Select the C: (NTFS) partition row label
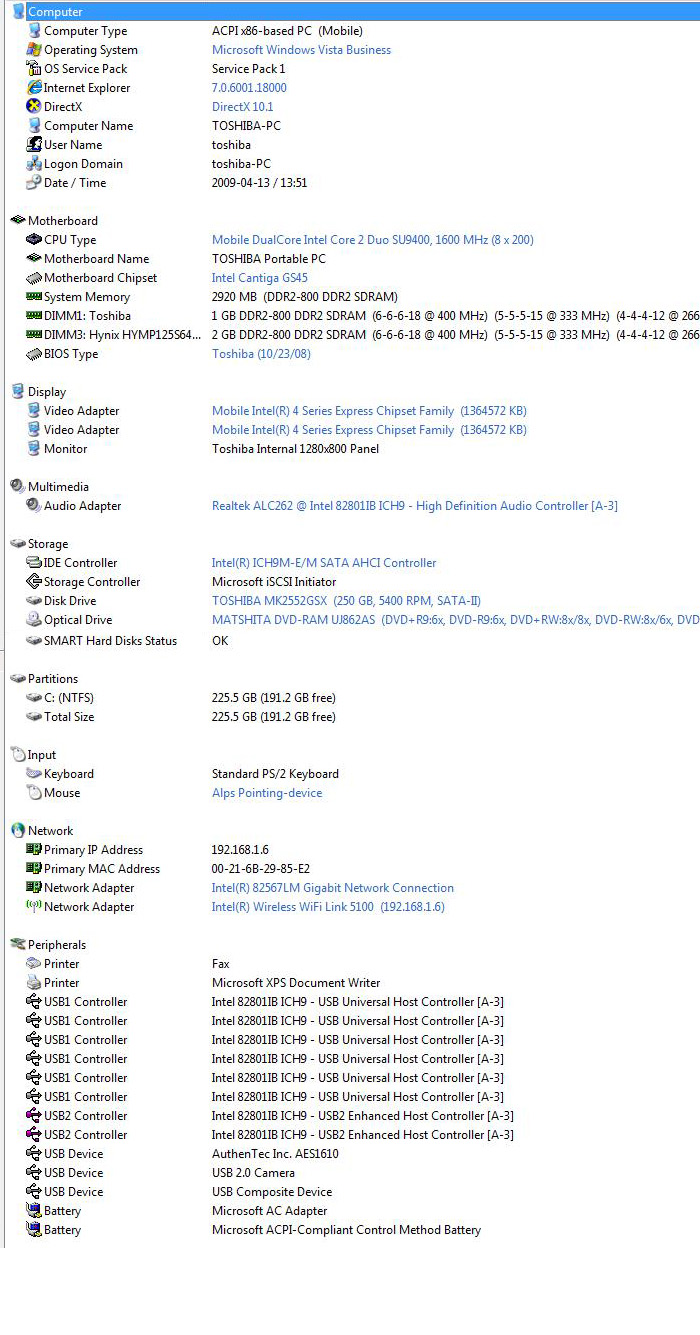Image resolution: width=700 pixels, height=1335 pixels. pyautogui.click(x=69, y=698)
